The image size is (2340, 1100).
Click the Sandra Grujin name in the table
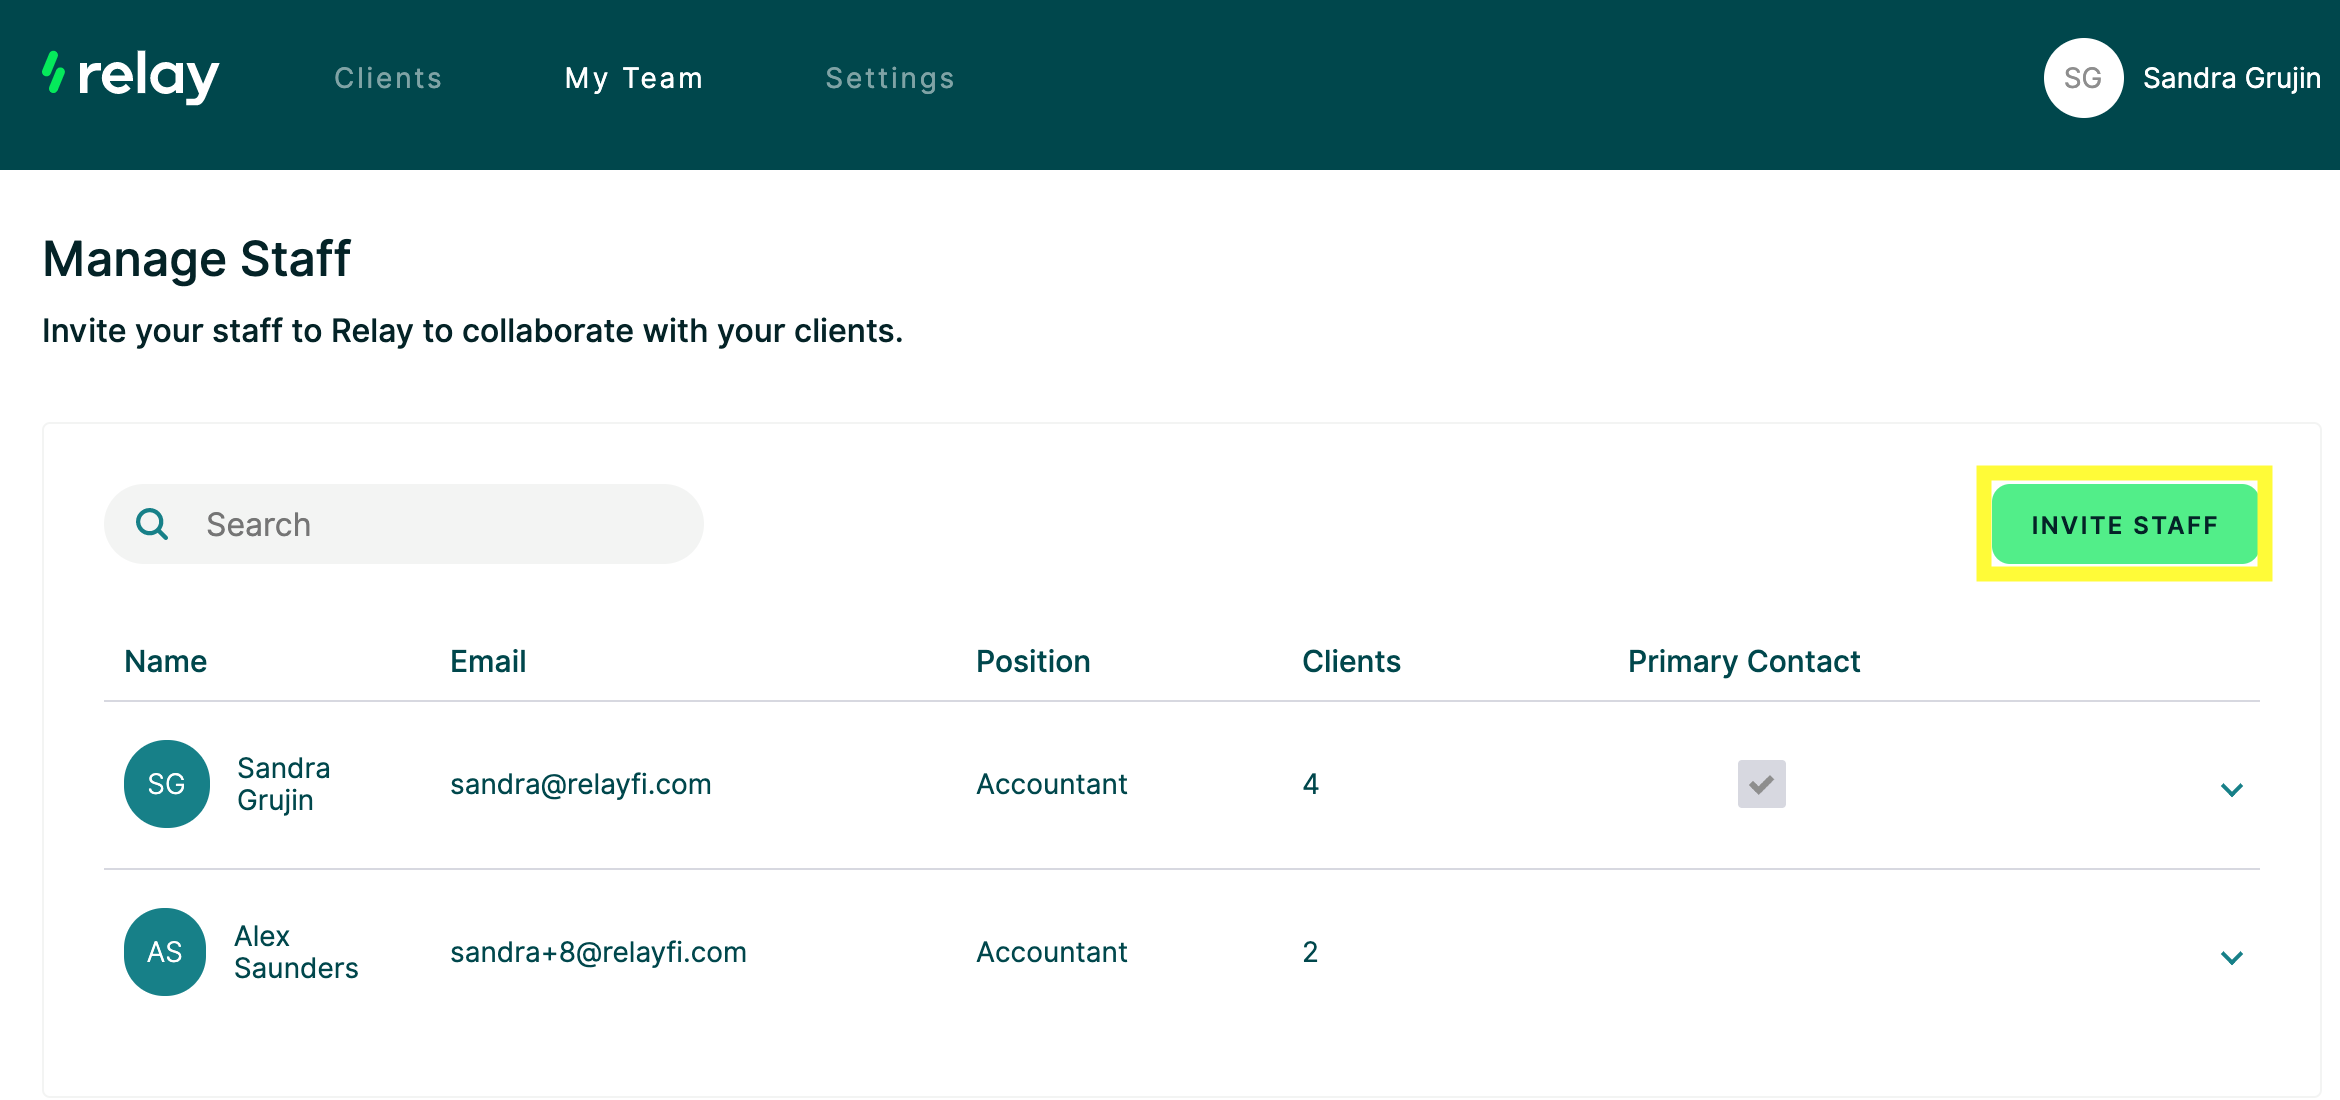pyautogui.click(x=284, y=784)
